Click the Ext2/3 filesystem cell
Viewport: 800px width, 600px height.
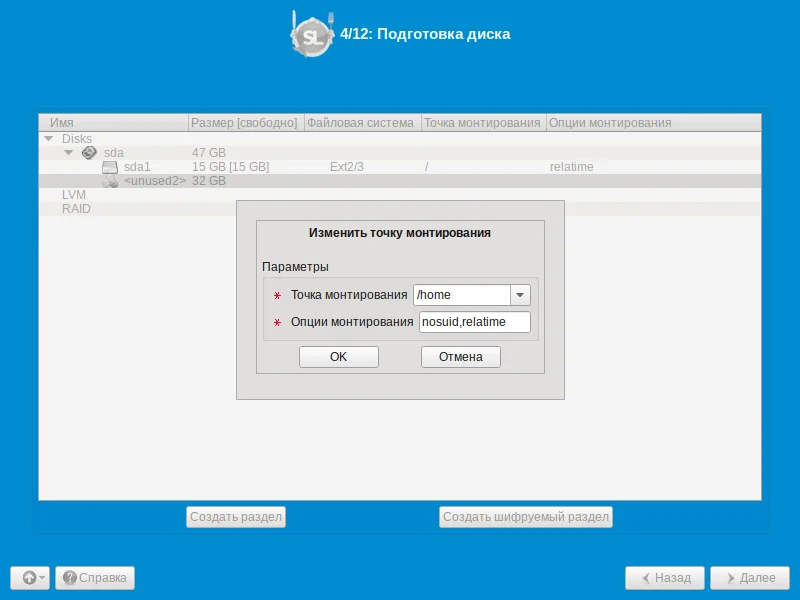pos(347,167)
